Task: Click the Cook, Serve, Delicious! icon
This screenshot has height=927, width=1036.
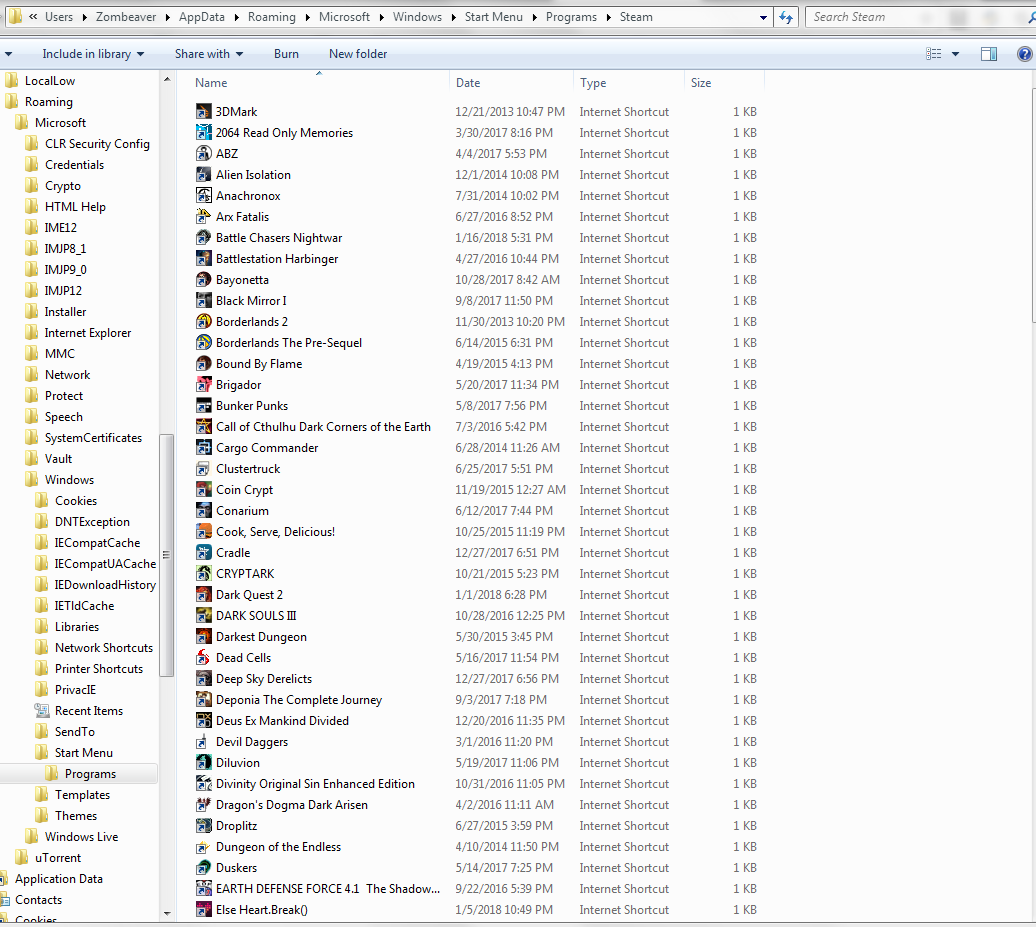Action: 204,532
